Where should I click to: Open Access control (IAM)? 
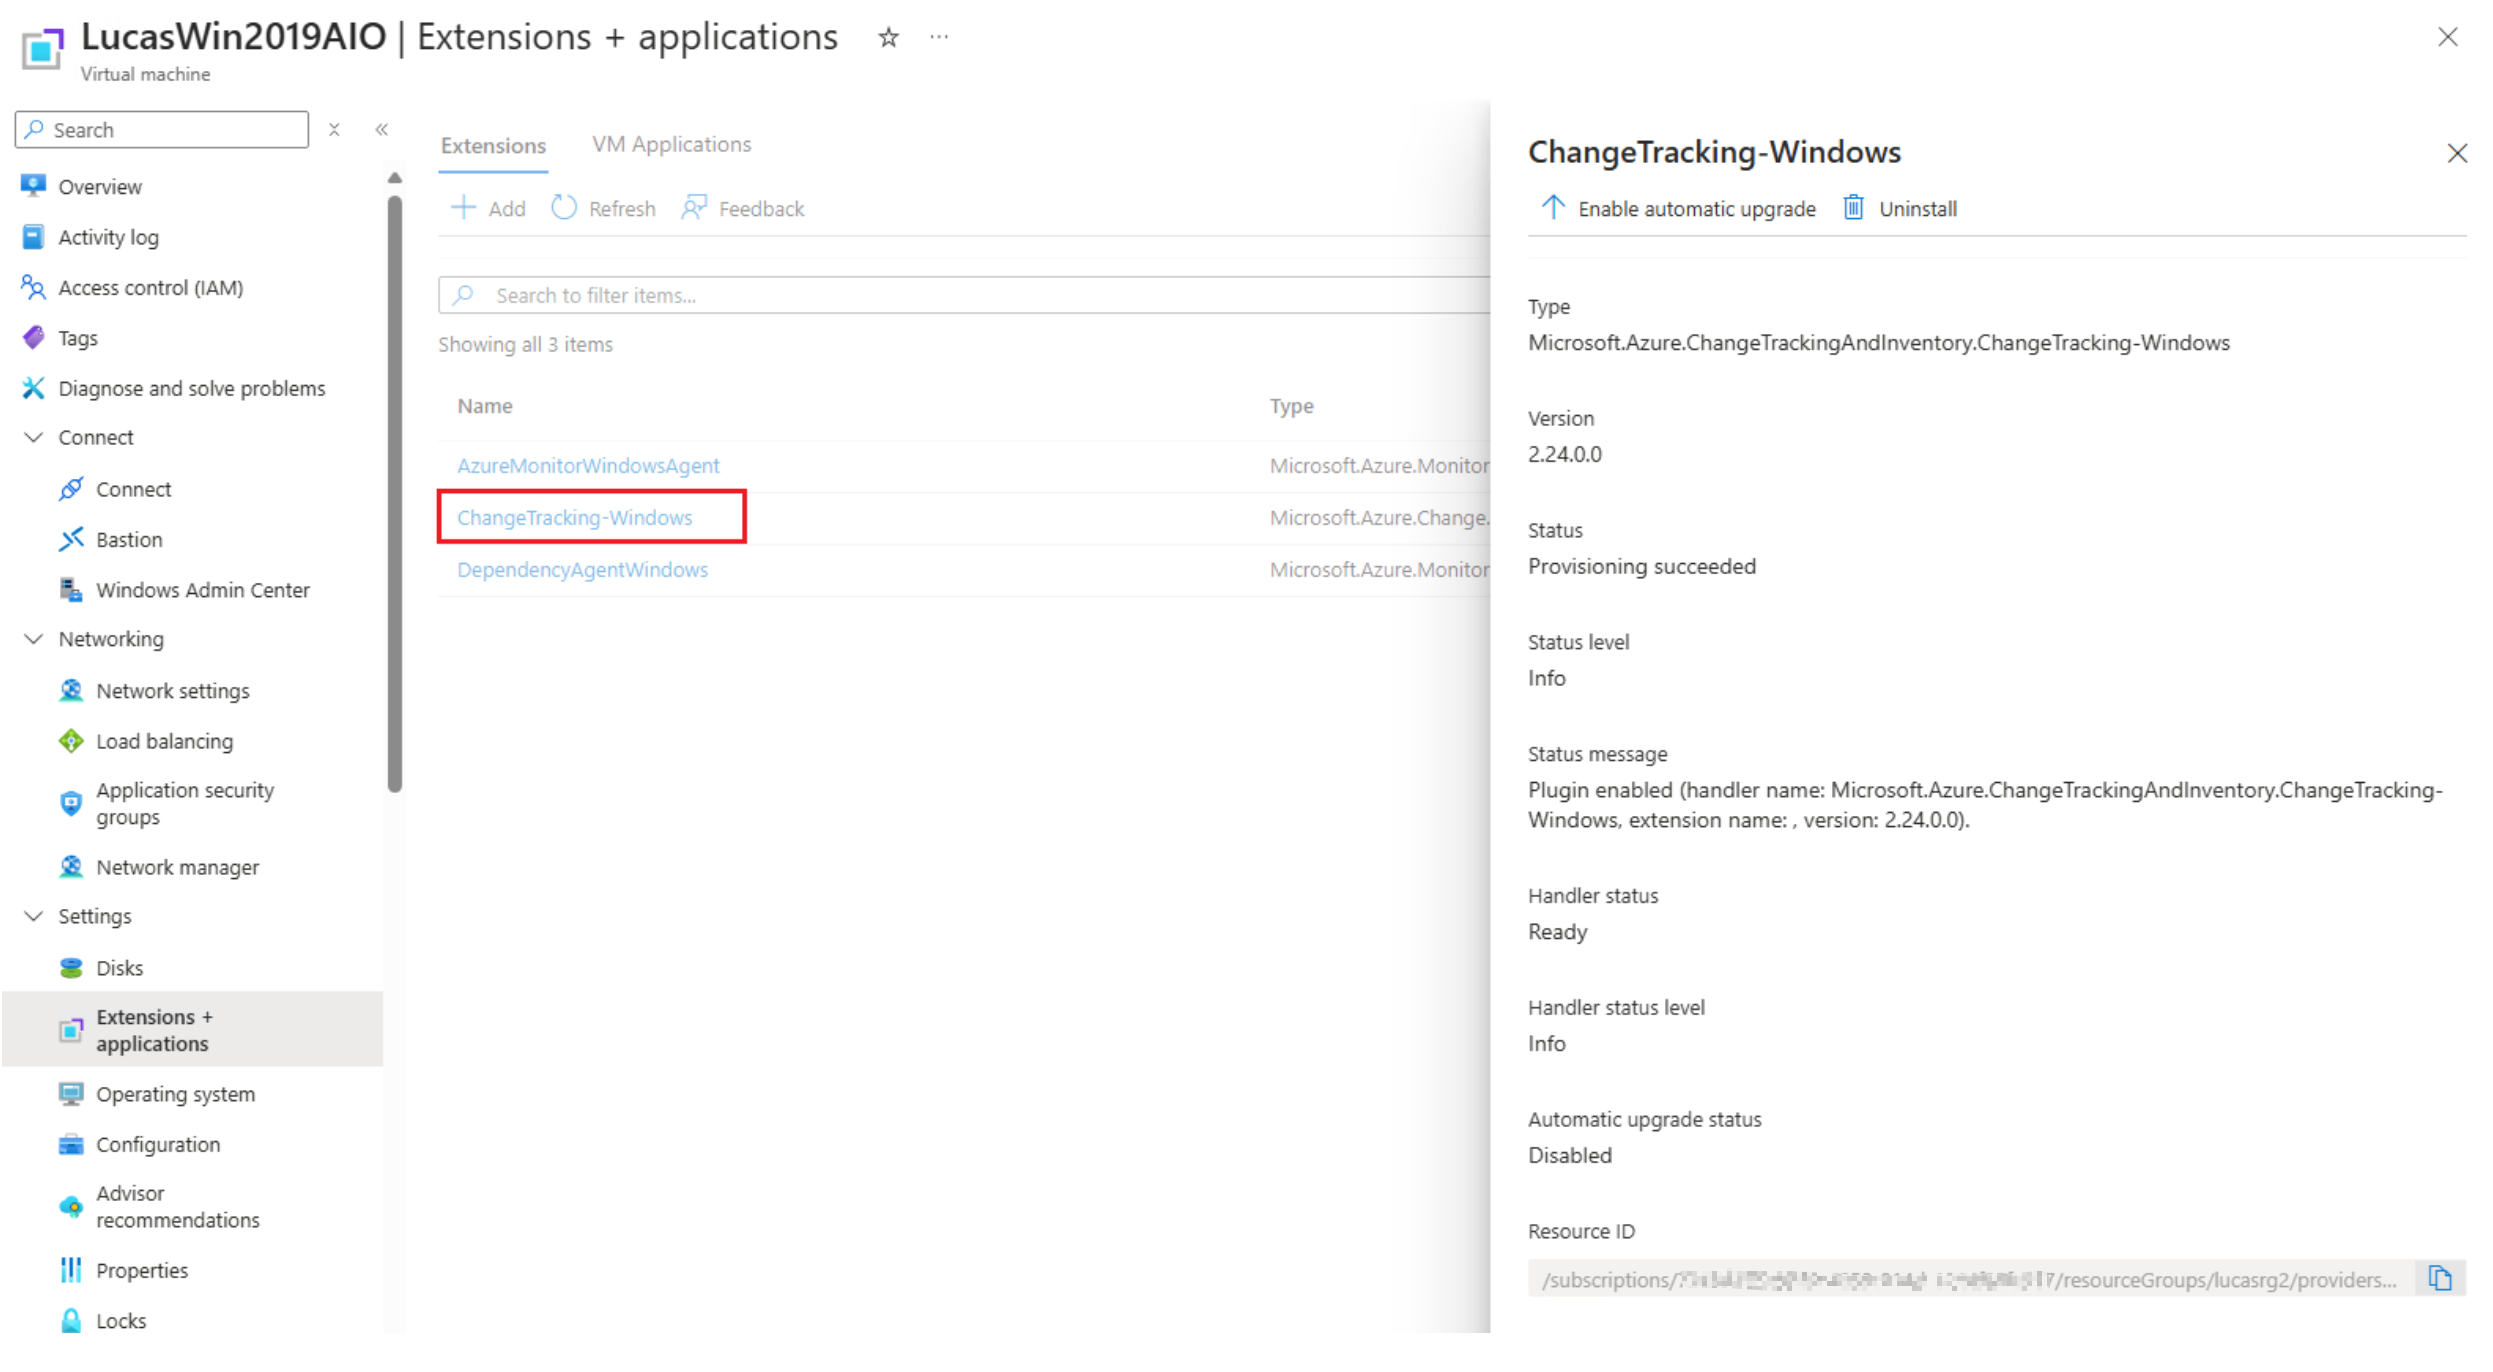click(150, 288)
